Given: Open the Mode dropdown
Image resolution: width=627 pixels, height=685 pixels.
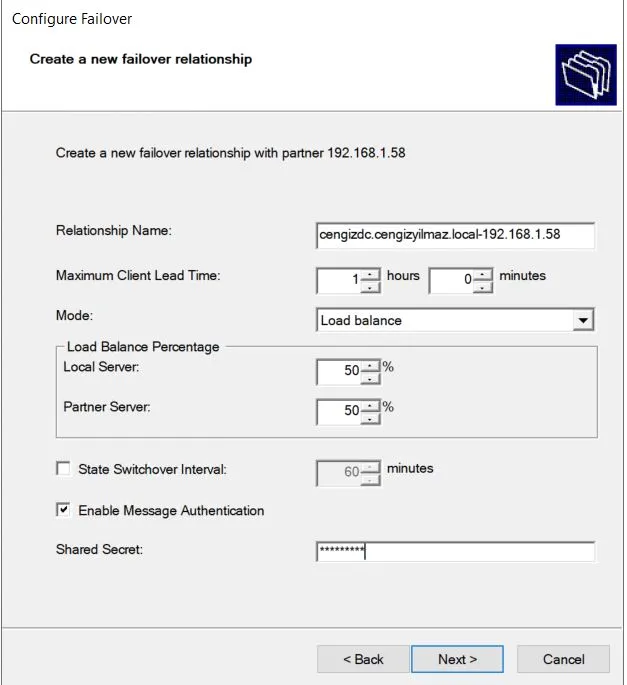Looking at the screenshot, I should click(x=583, y=320).
